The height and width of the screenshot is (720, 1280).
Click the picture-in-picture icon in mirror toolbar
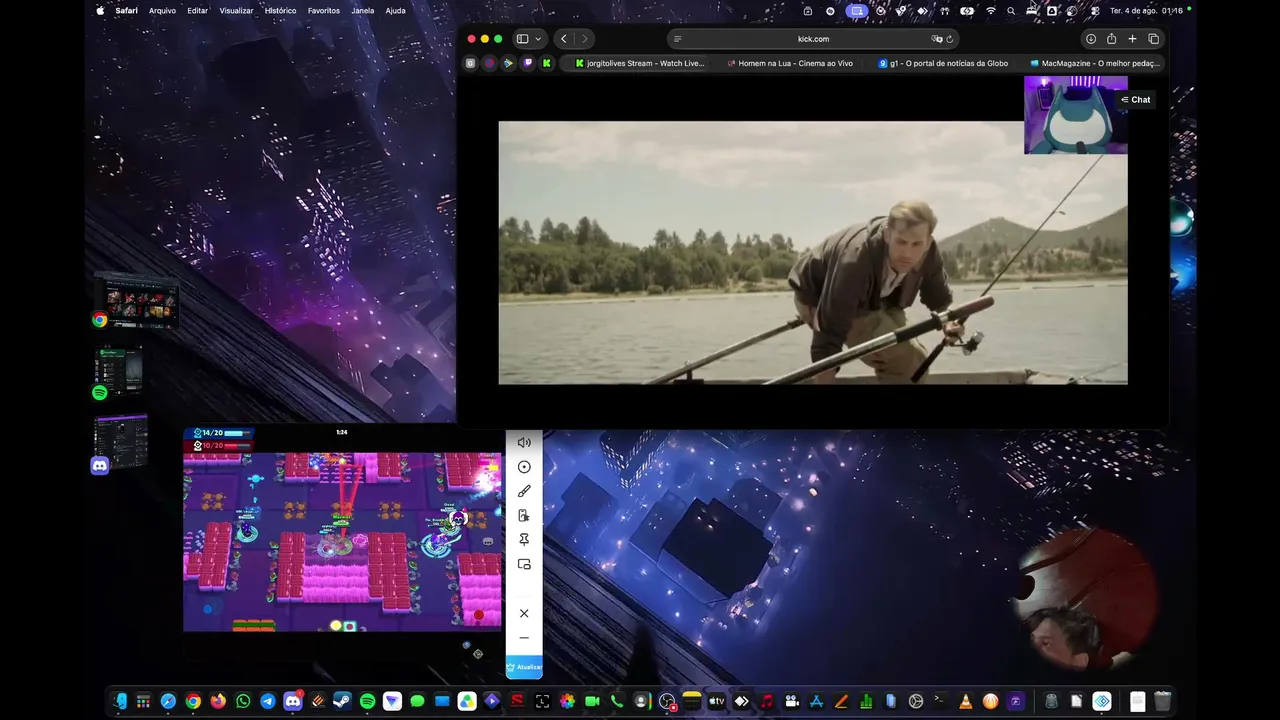coord(524,564)
